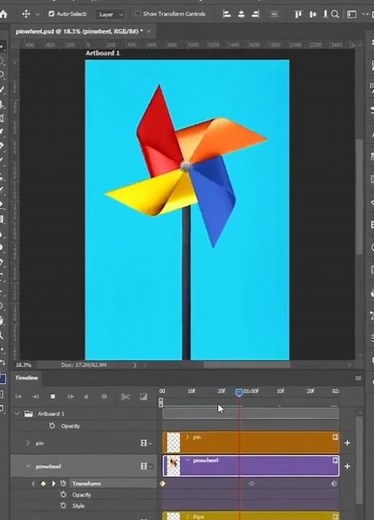Select the Timeline panel tab
The width and height of the screenshot is (374, 520).
pos(27,378)
